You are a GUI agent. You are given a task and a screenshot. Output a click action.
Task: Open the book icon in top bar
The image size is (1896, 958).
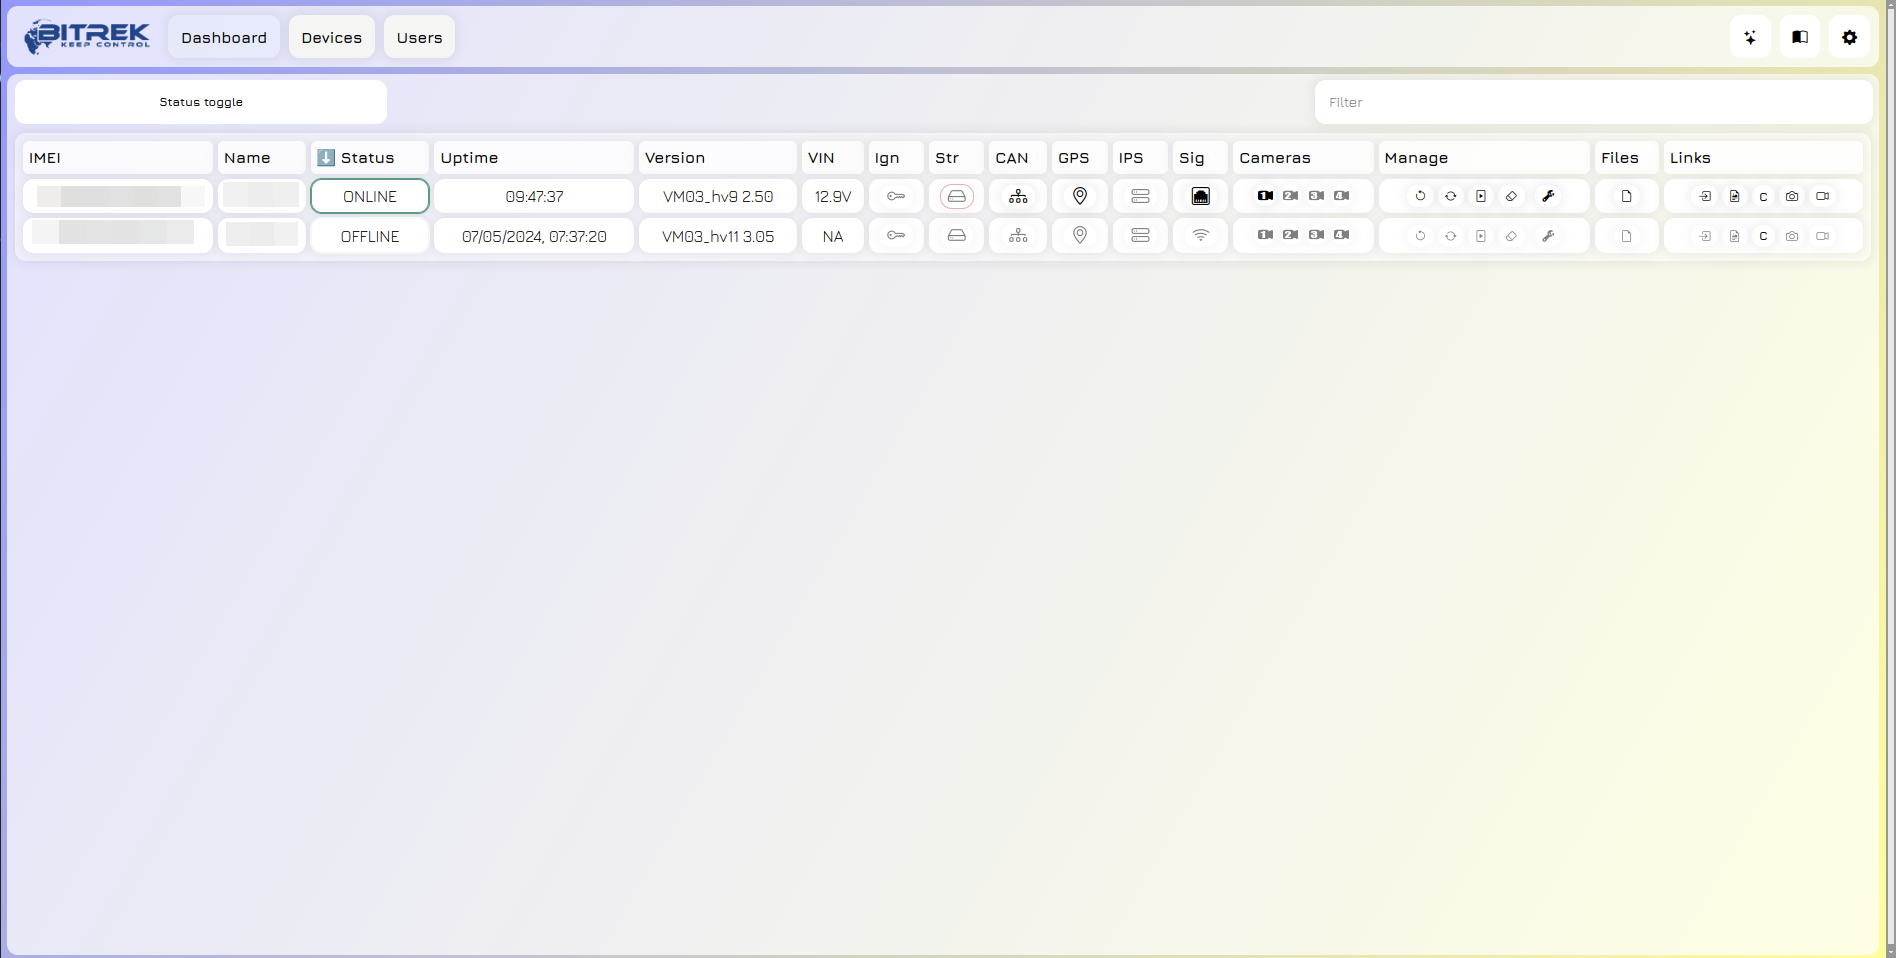[1799, 37]
